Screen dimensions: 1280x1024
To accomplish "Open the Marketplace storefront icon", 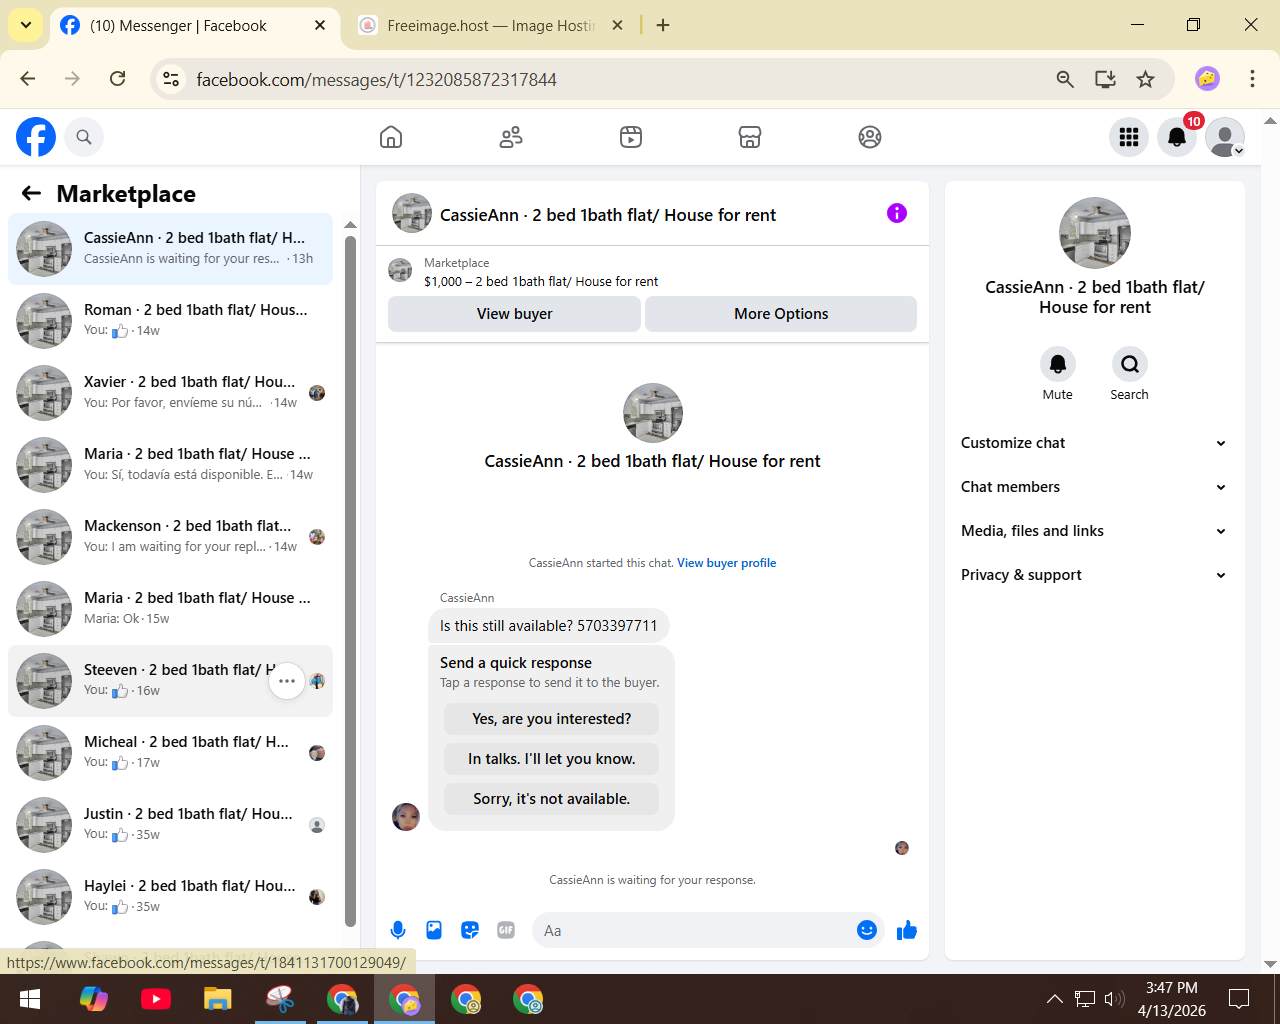I will click(750, 137).
